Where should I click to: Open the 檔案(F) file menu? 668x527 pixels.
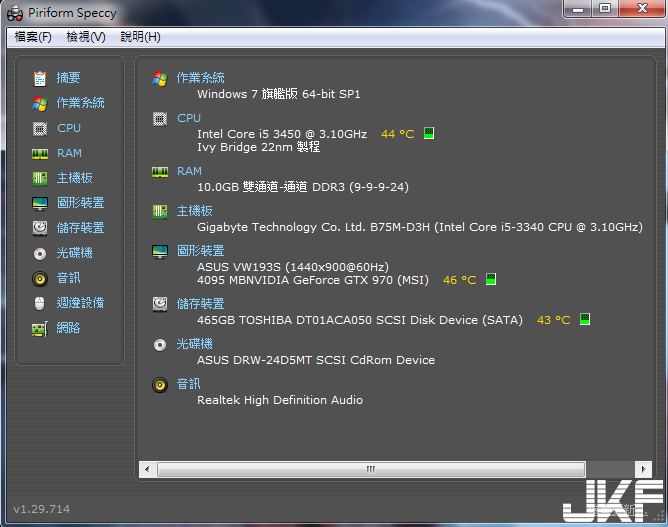coord(33,37)
